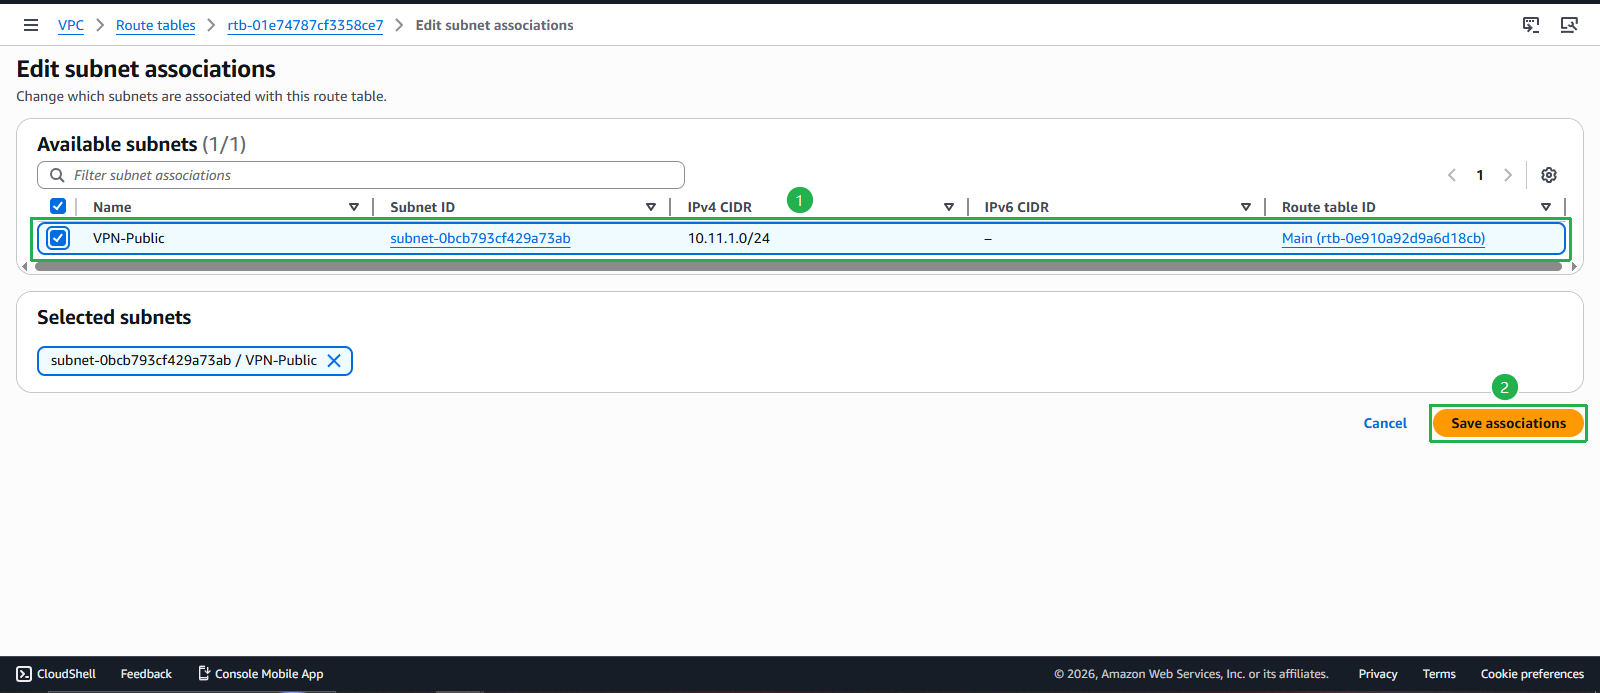Viewport: 1600px width, 693px height.
Task: Click the horizontal table scrollbar
Action: 798,266
